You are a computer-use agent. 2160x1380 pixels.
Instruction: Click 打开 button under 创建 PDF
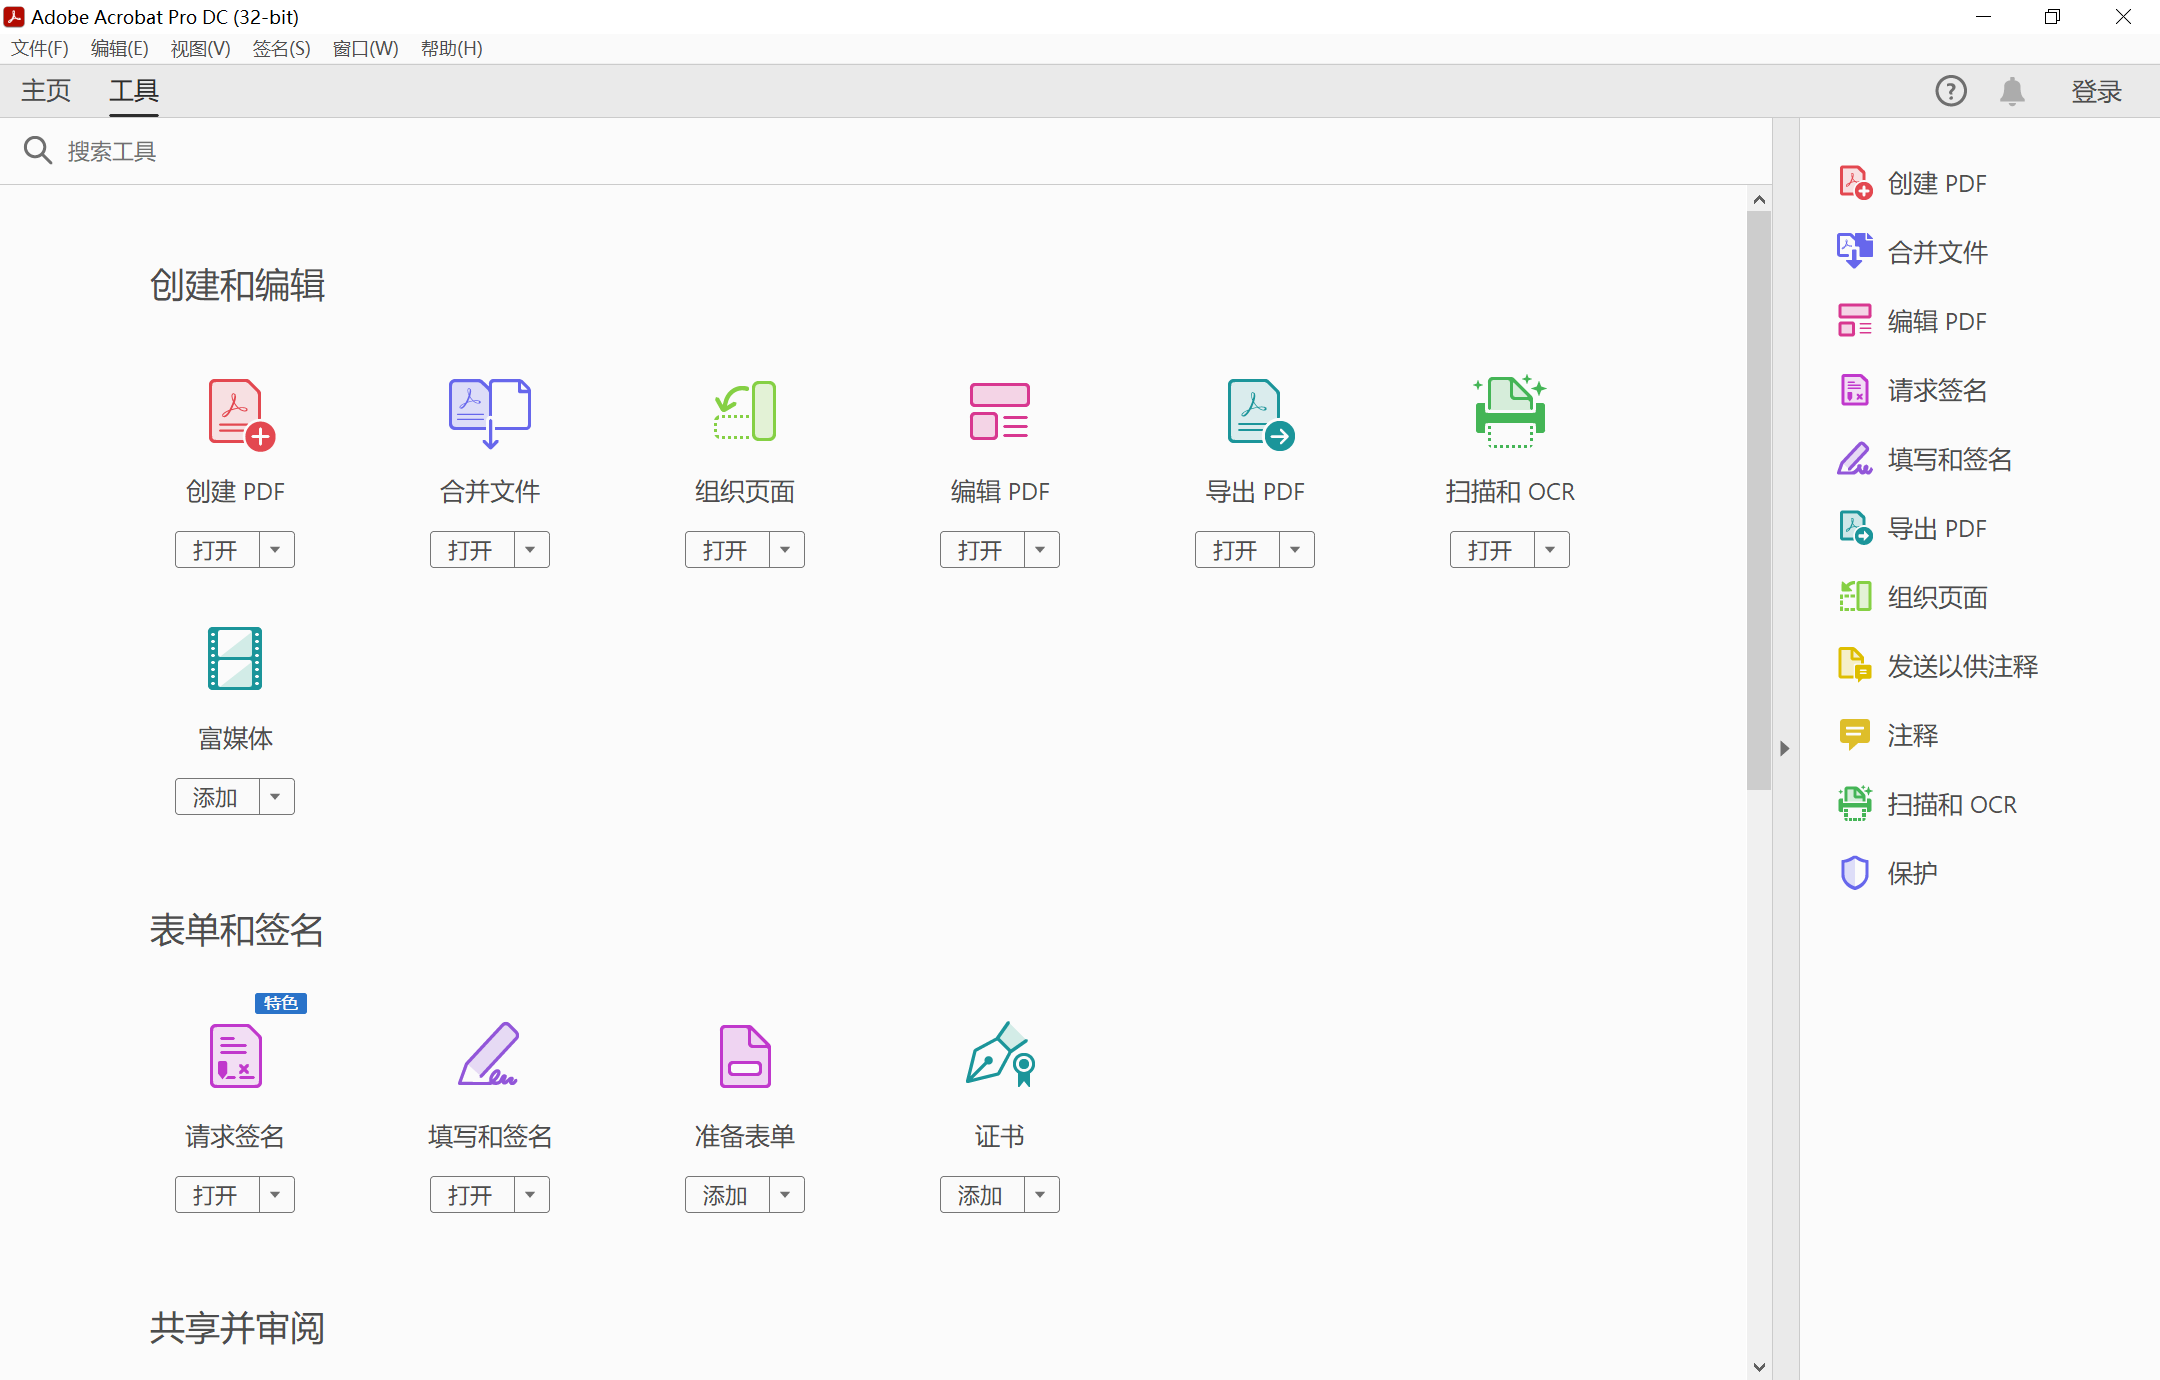217,550
